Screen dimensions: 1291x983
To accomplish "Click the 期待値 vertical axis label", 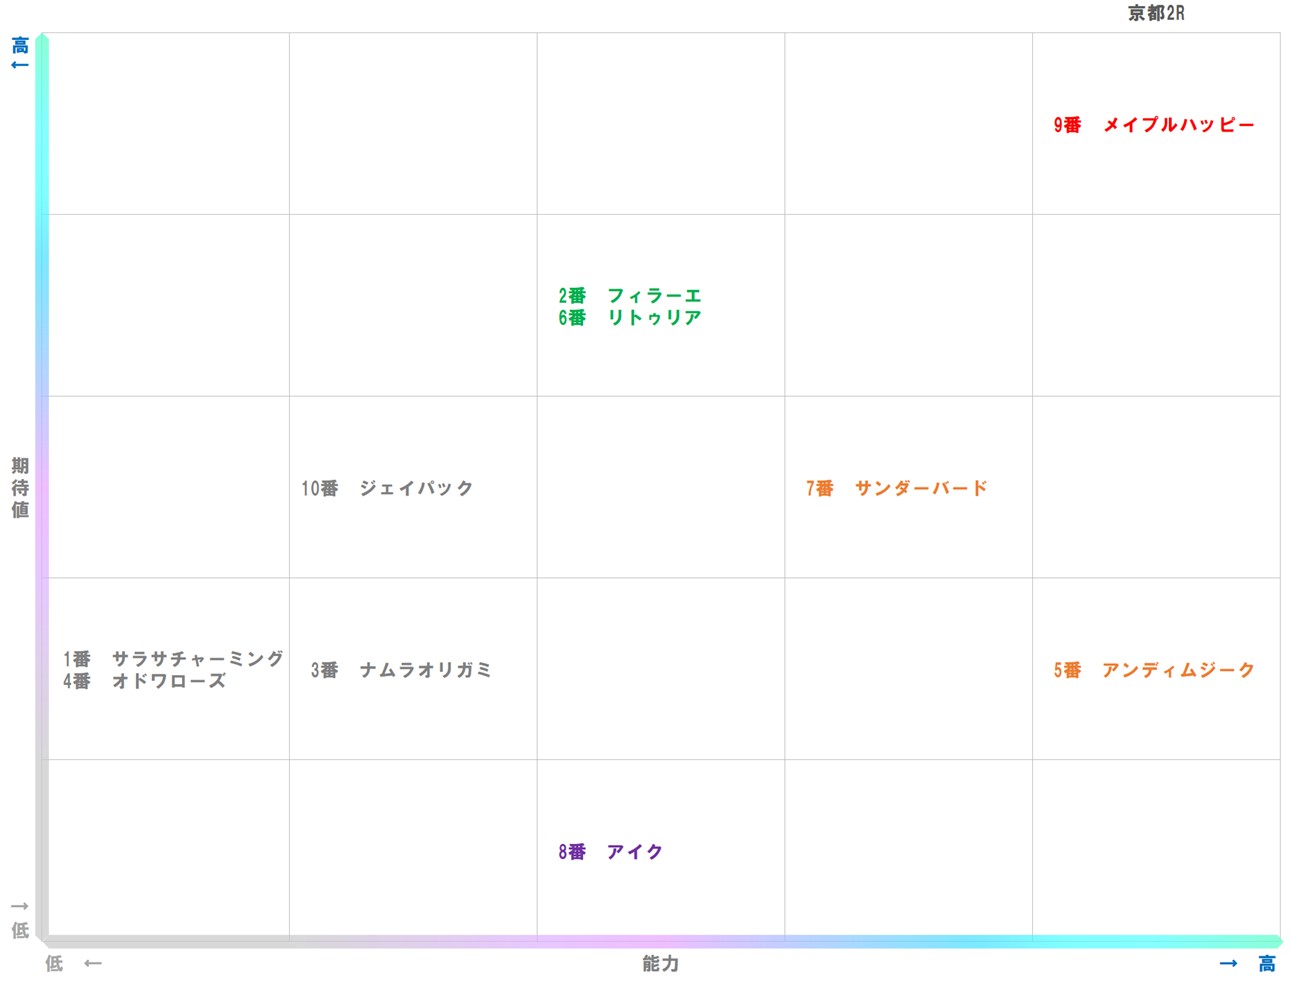I will click(x=20, y=488).
